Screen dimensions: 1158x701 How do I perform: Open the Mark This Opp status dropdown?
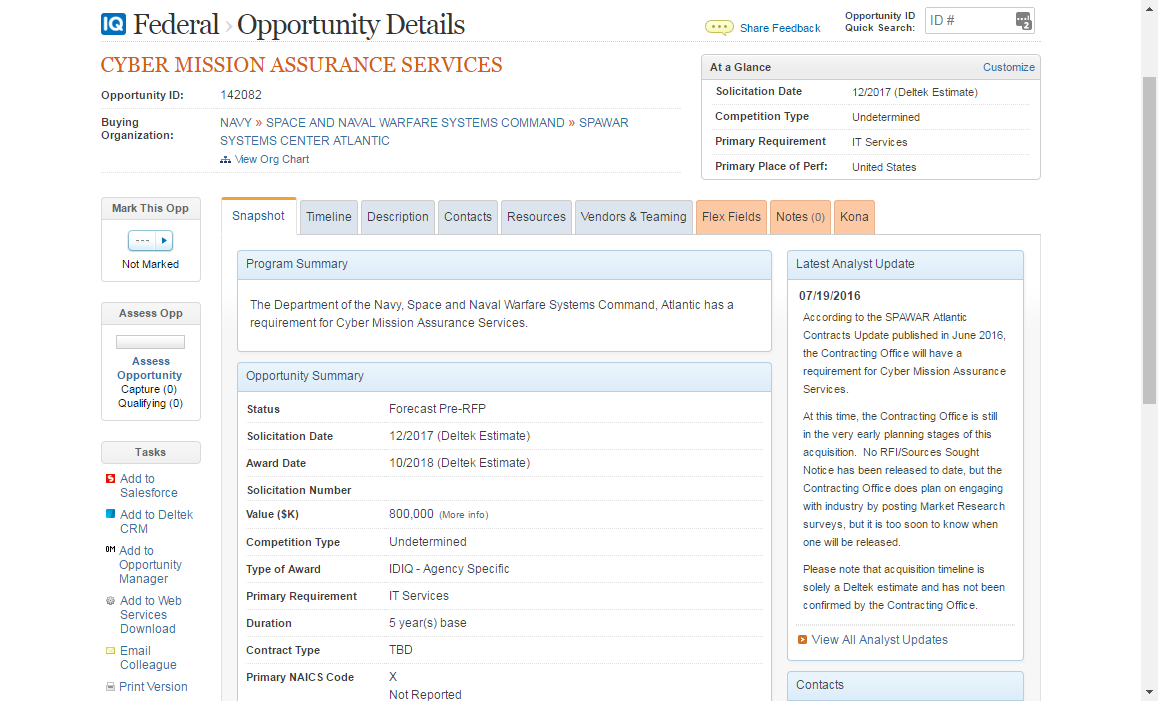(x=144, y=240)
